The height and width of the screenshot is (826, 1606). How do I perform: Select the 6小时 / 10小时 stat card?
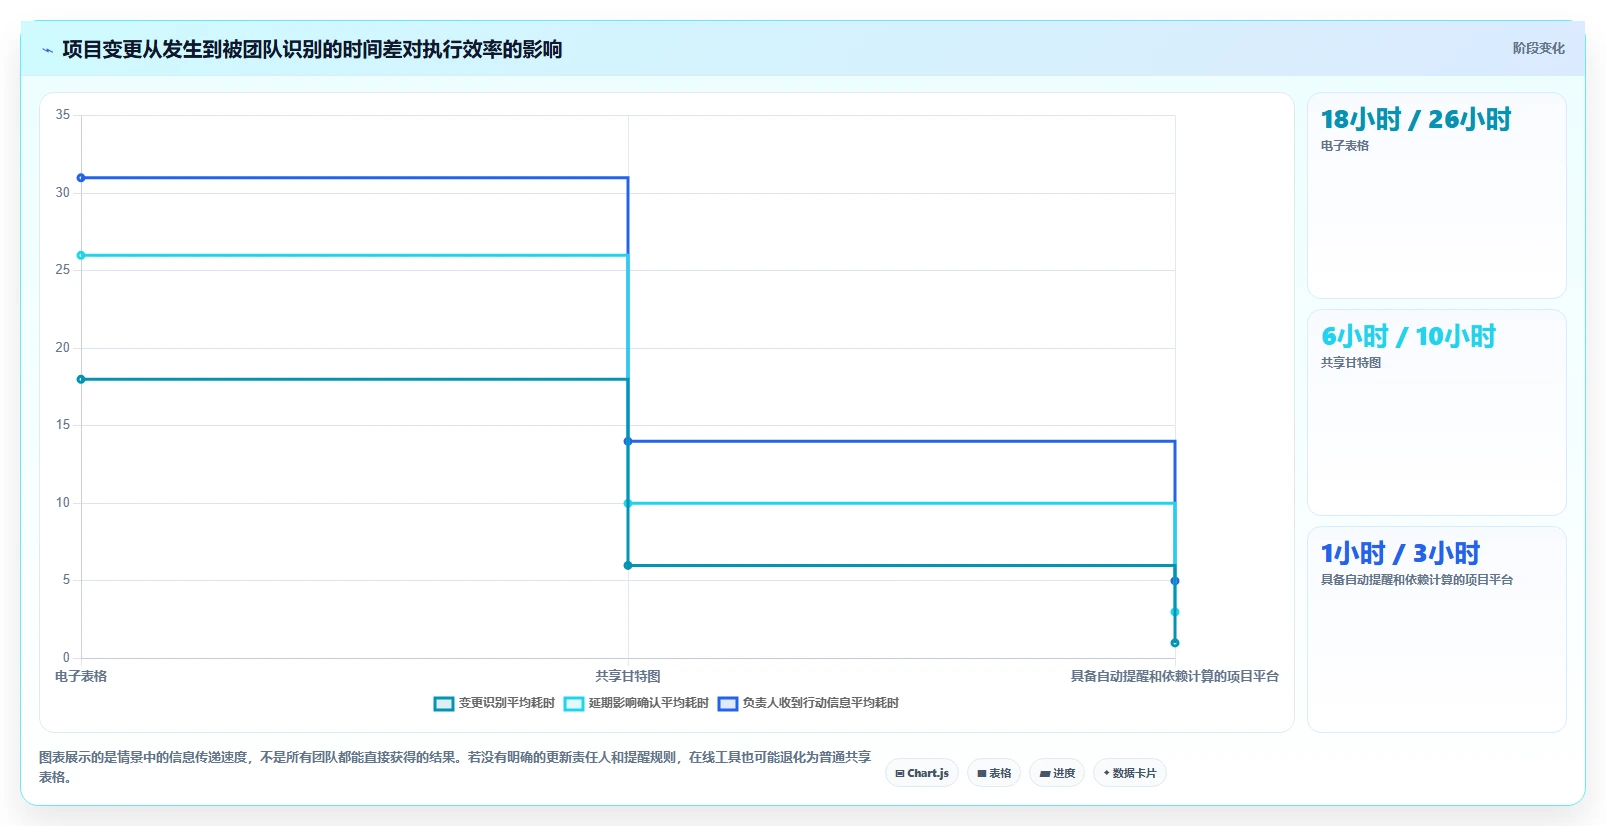(x=1436, y=412)
